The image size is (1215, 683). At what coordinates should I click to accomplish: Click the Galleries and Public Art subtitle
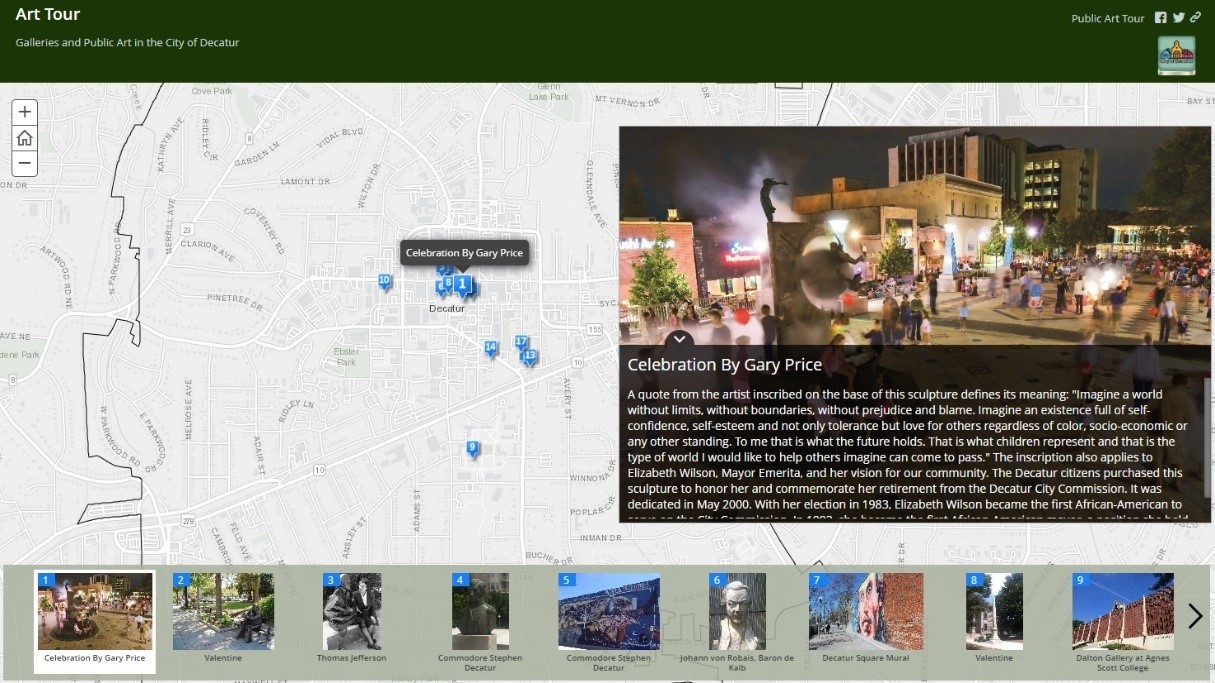pos(127,43)
